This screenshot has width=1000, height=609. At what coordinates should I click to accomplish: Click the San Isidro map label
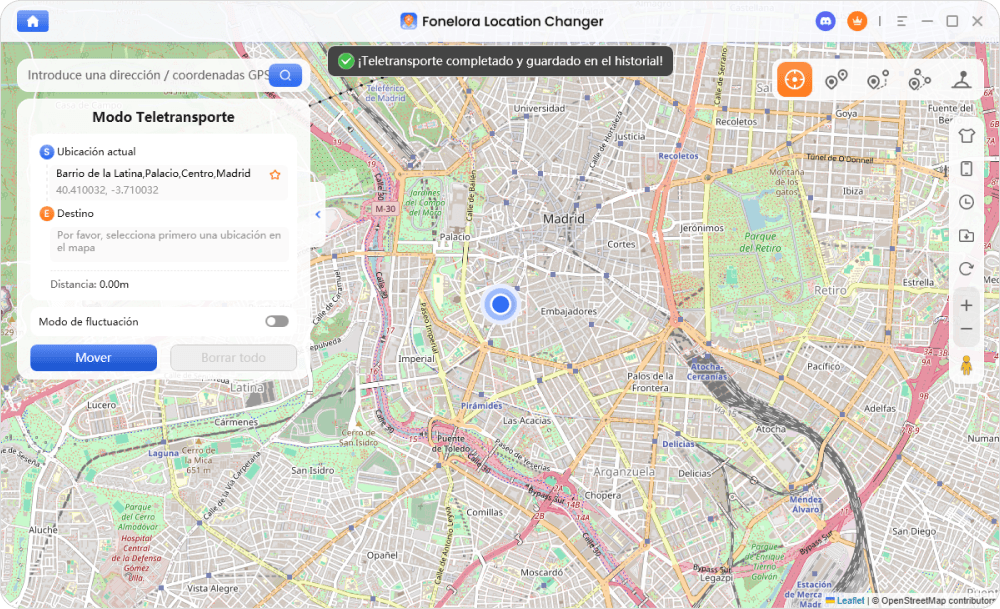[x=312, y=471]
